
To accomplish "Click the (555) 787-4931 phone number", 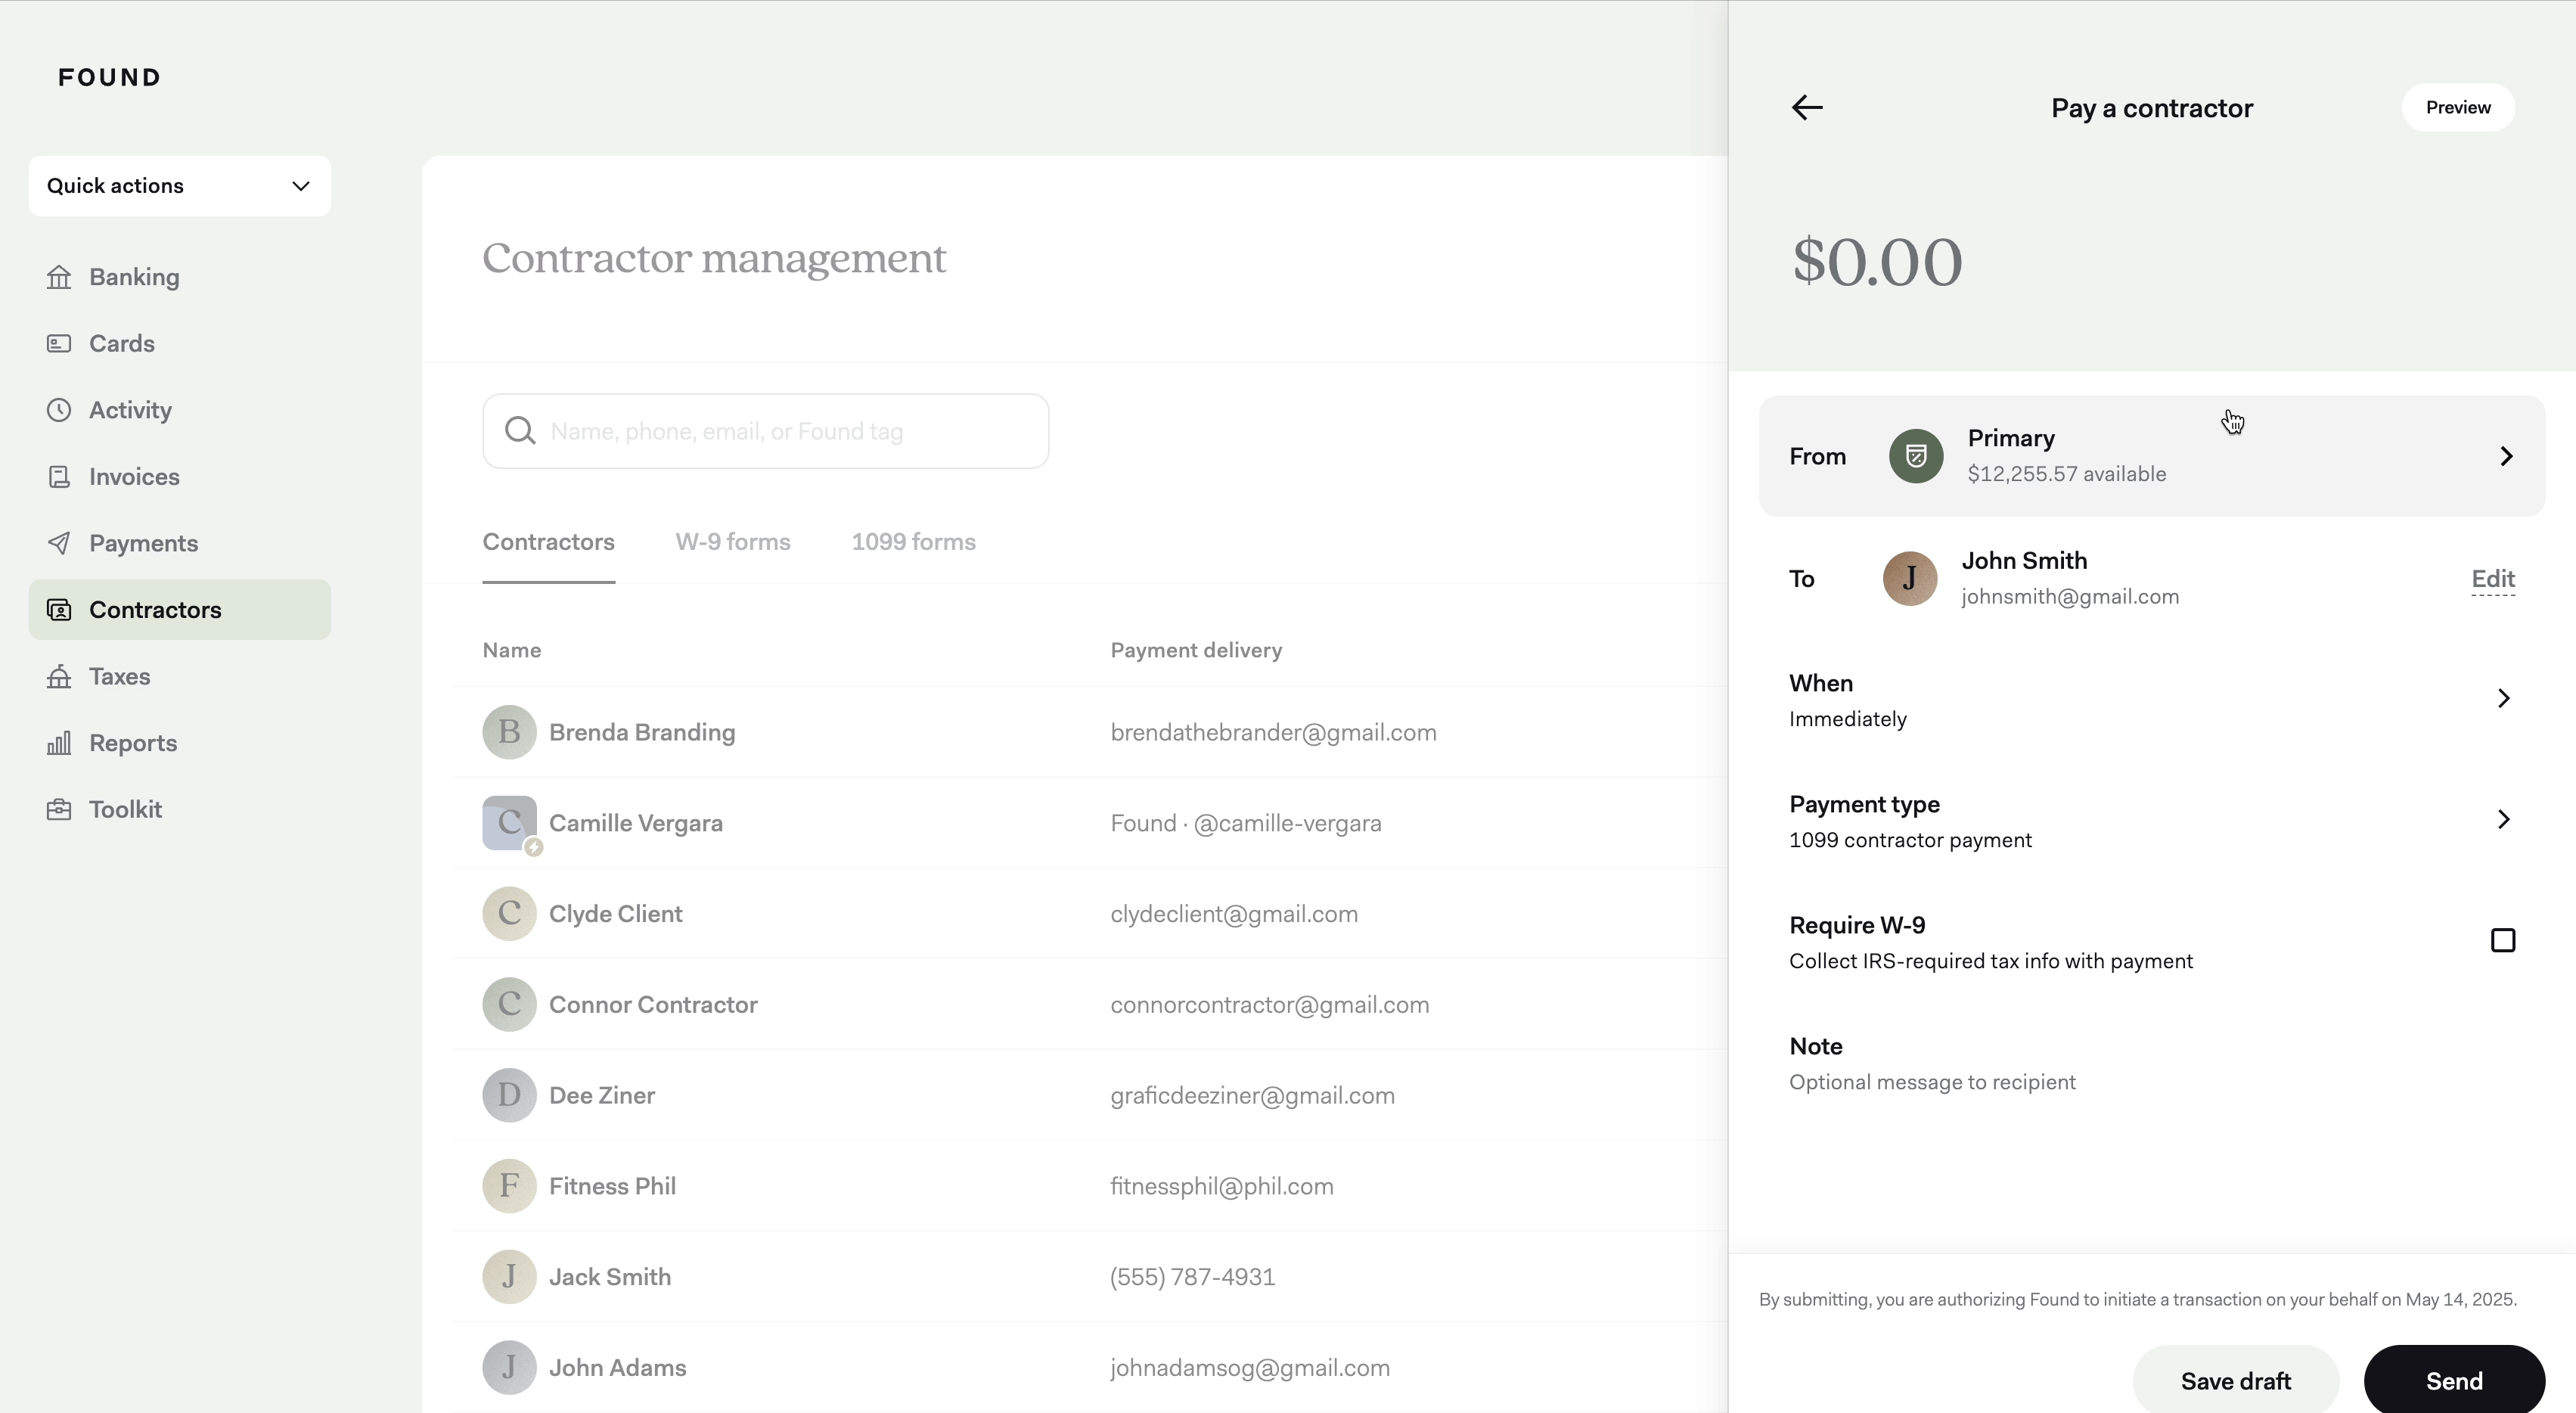I will point(1193,1277).
